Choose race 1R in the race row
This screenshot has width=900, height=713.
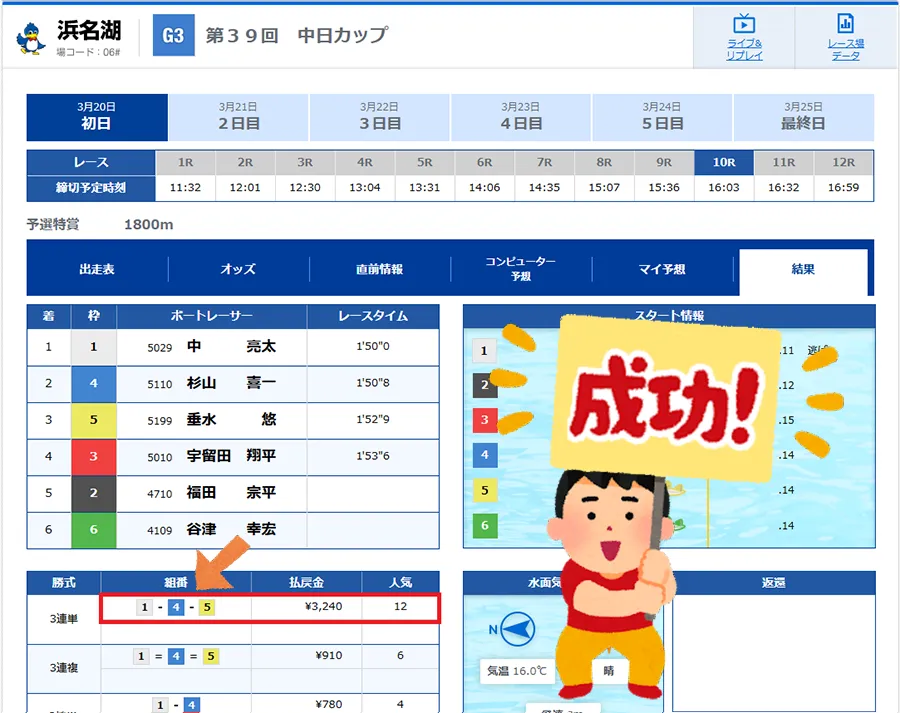(186, 162)
